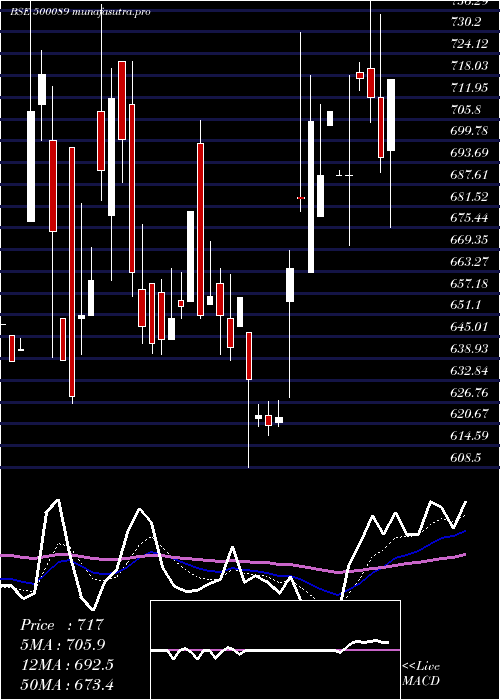Click the 638.93 price axis label
The image size is (500, 700).
[469, 349]
